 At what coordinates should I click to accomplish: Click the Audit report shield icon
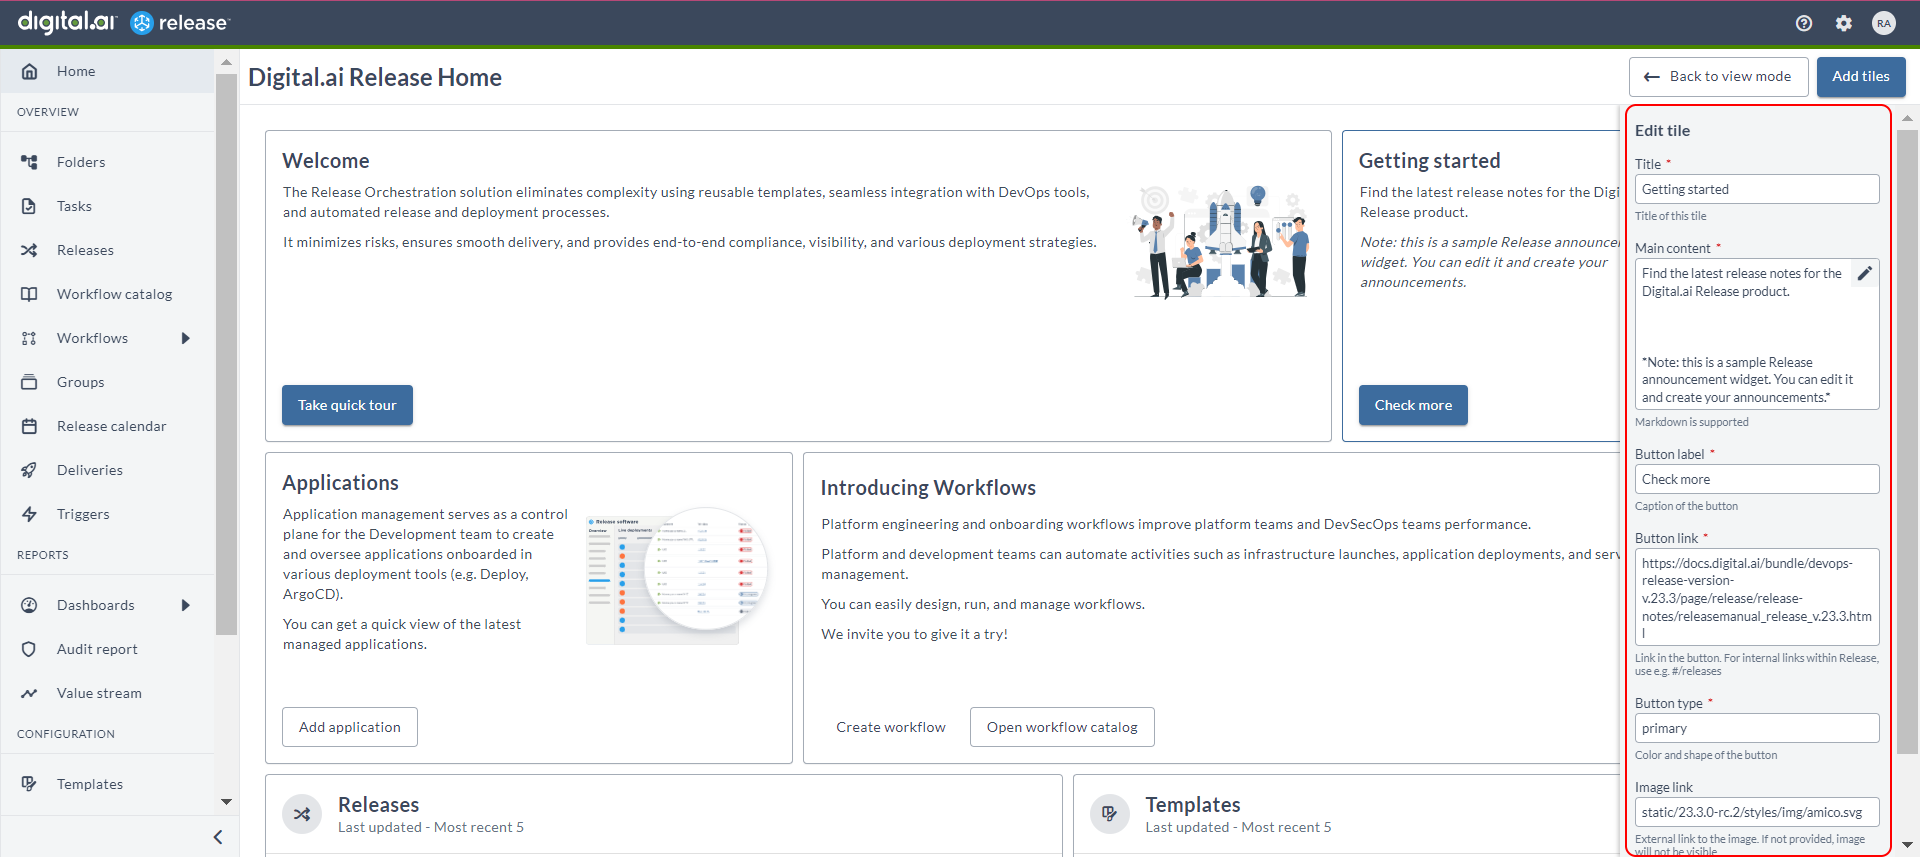tap(30, 649)
